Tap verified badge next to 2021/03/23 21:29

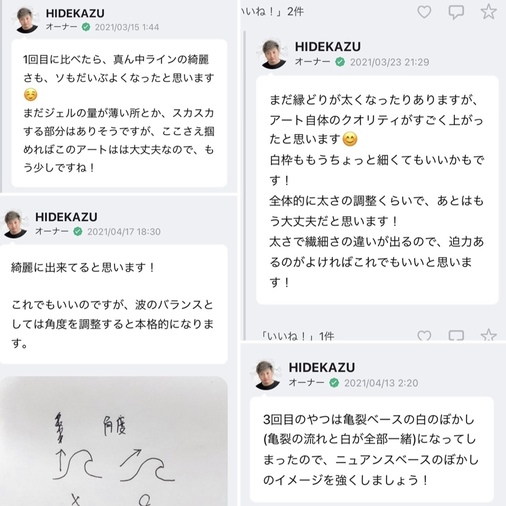(340, 62)
